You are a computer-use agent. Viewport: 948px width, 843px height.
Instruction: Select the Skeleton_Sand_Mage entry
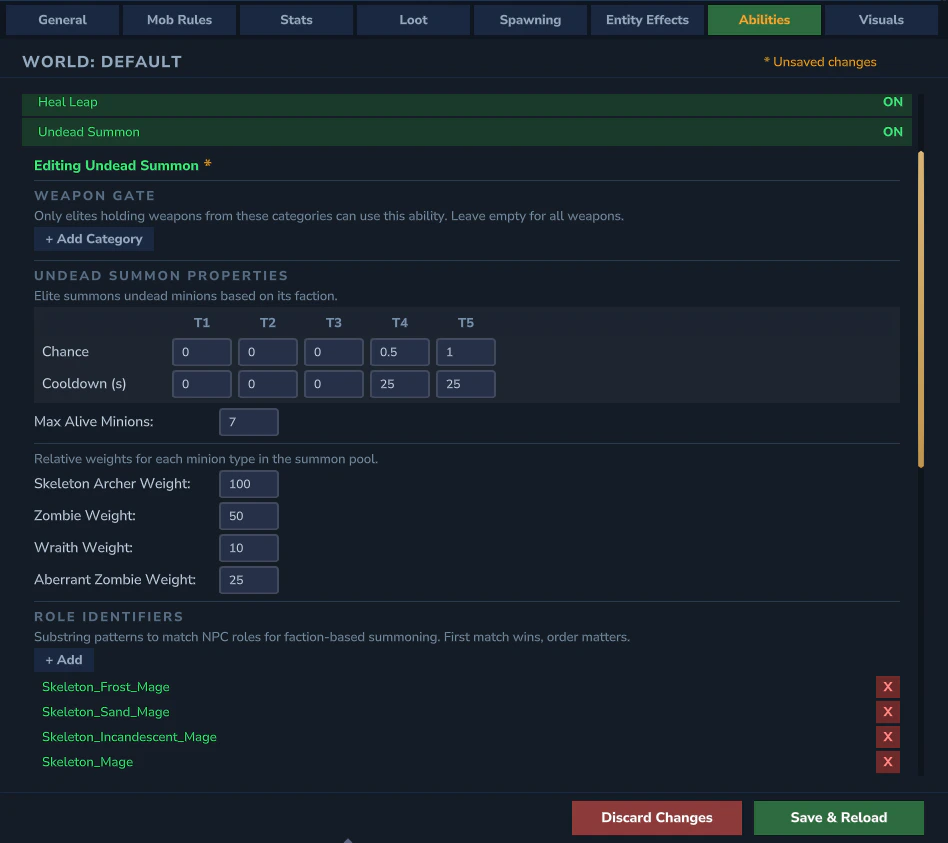tap(106, 712)
